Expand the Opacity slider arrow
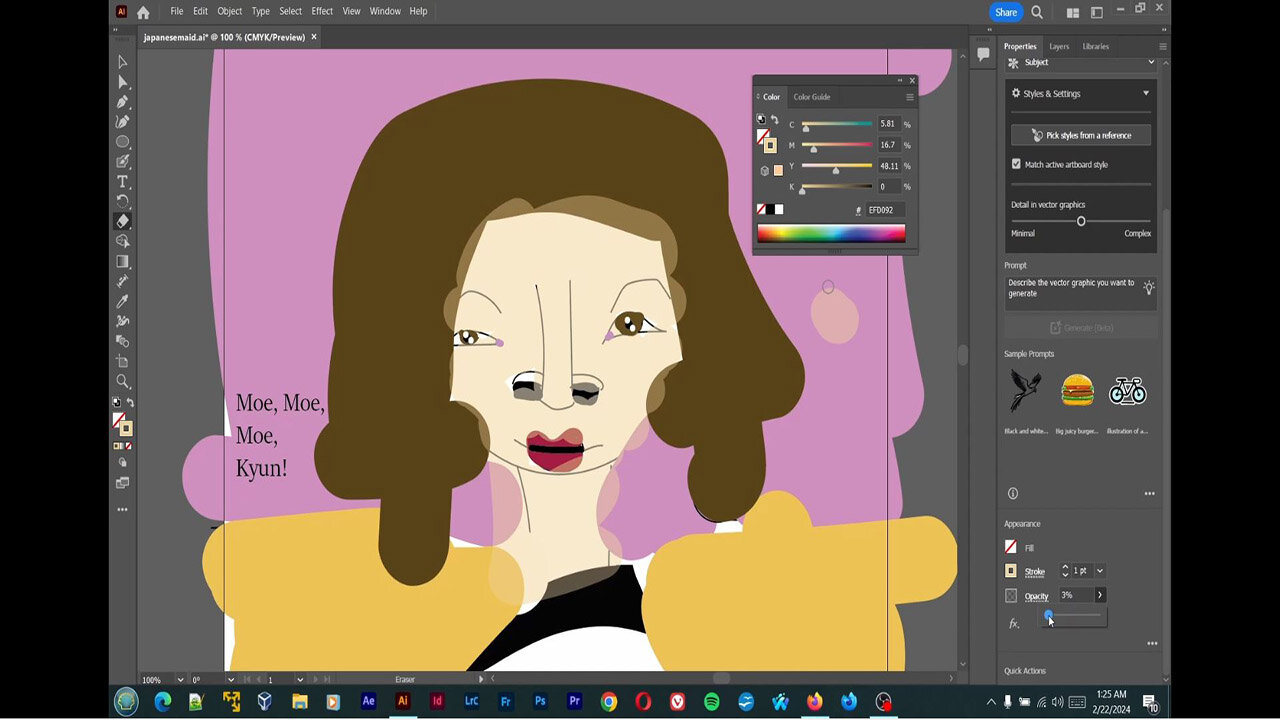This screenshot has height=720, width=1280. pyautogui.click(x=1100, y=595)
